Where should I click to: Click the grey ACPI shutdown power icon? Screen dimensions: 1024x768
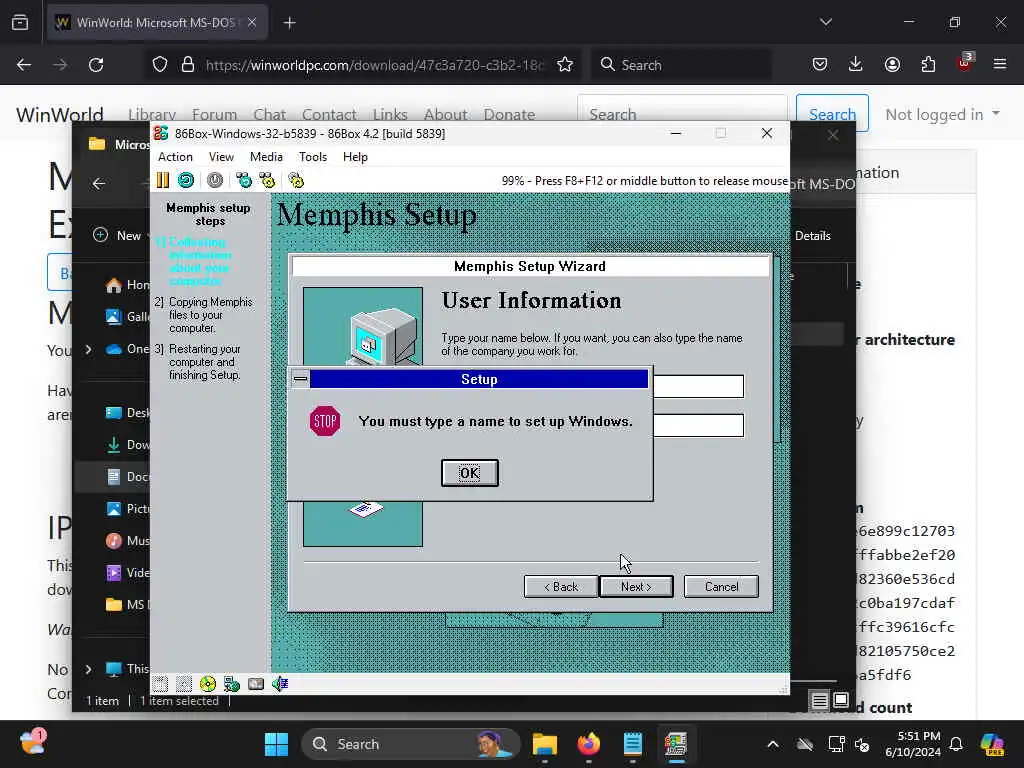pyautogui.click(x=215, y=180)
